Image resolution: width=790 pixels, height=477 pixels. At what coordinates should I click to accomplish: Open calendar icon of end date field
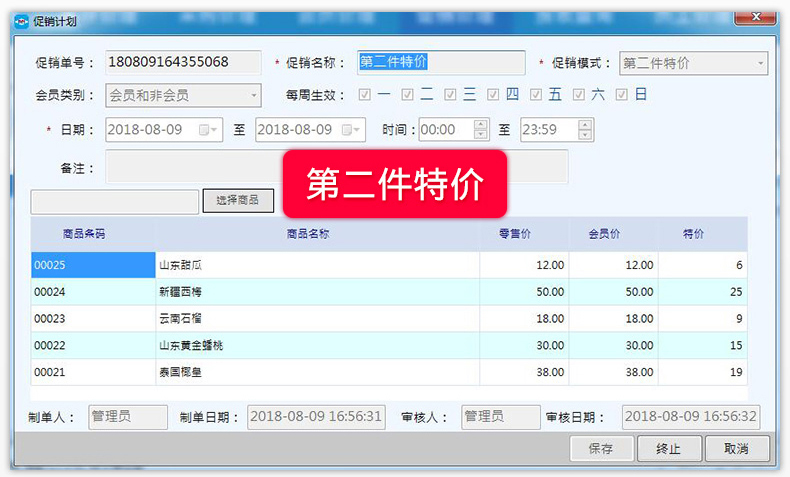347,130
